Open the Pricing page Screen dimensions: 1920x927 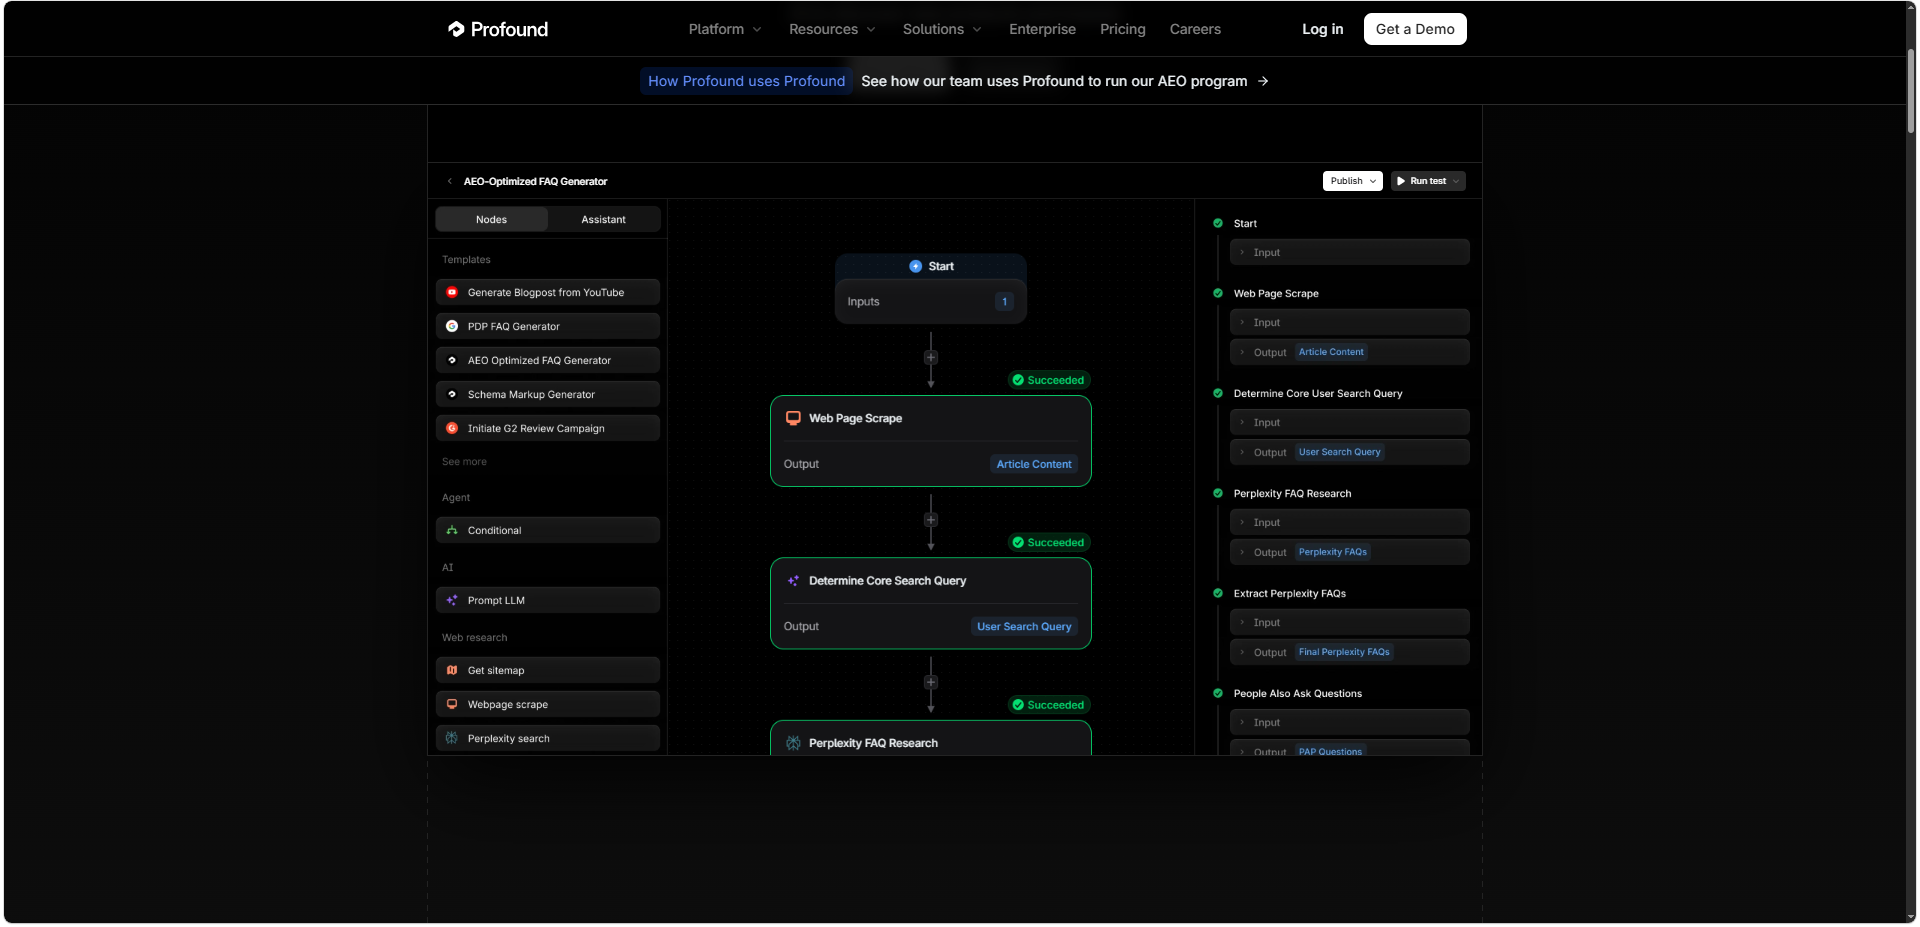pyautogui.click(x=1123, y=29)
